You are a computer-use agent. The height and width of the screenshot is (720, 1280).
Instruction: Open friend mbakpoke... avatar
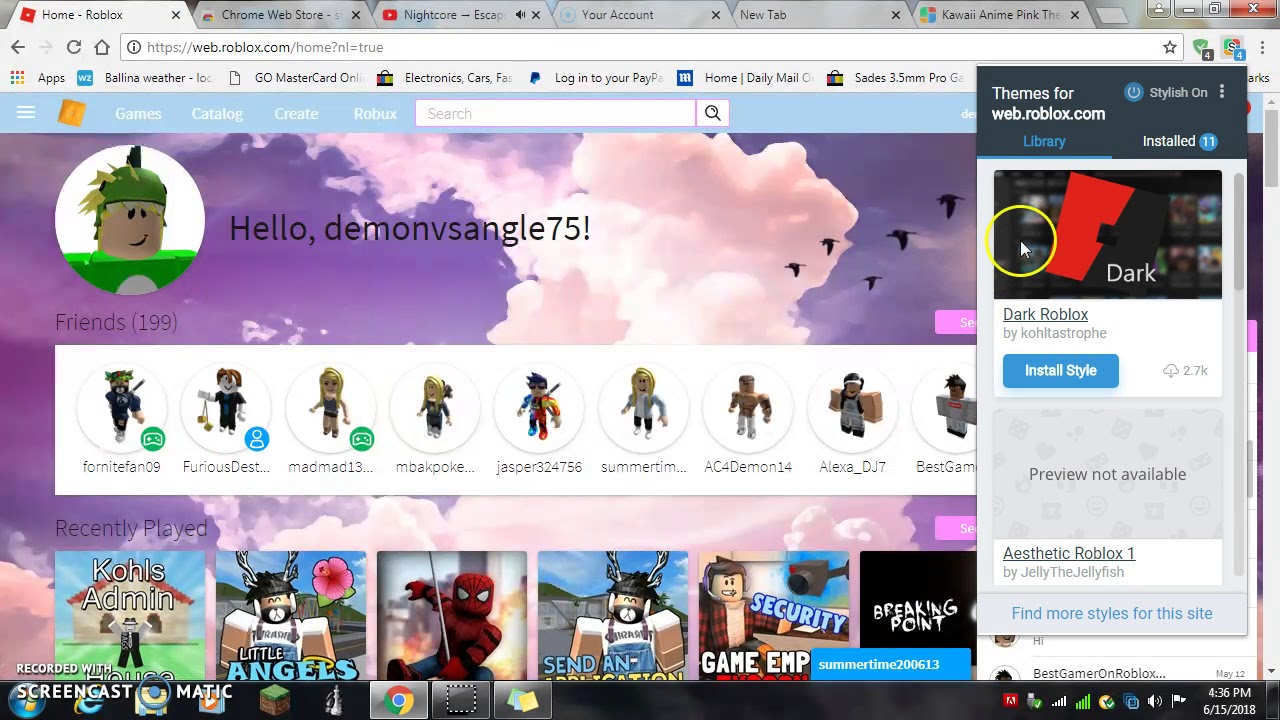click(x=435, y=406)
